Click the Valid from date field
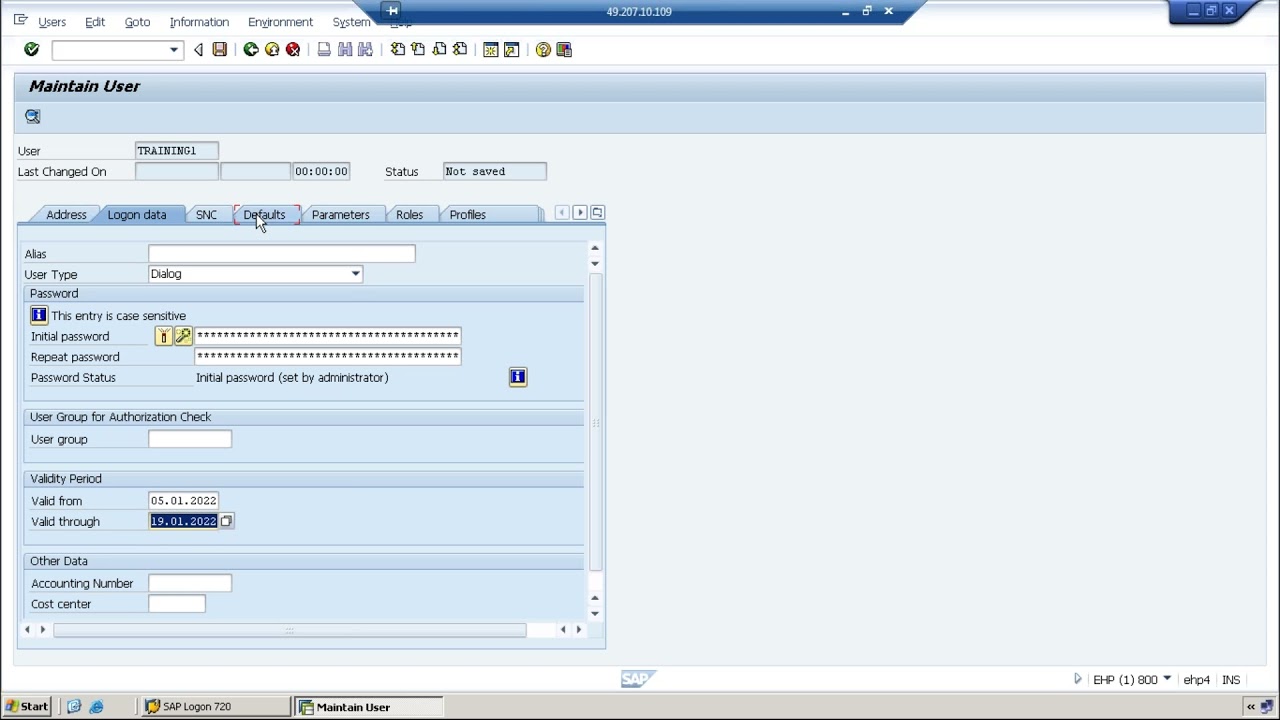 (x=183, y=501)
